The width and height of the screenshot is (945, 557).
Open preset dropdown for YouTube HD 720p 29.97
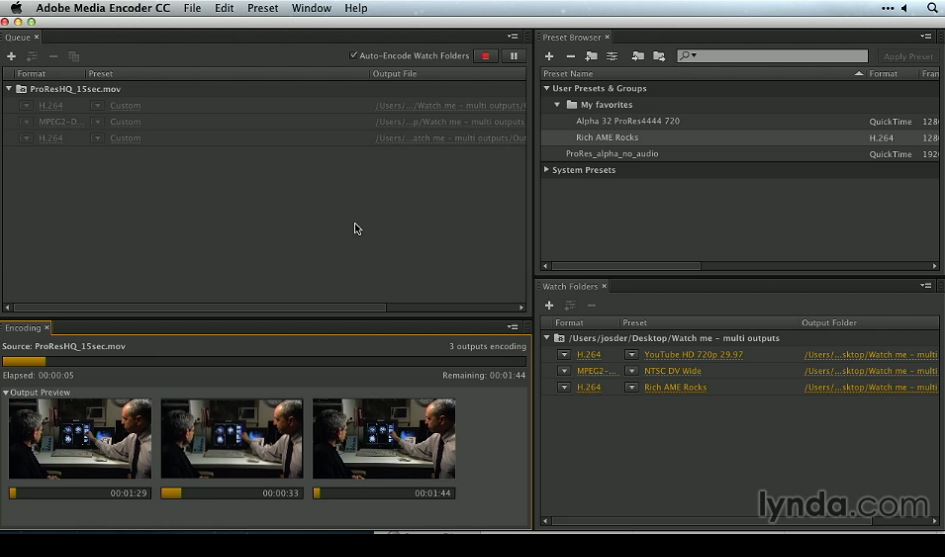click(x=631, y=354)
